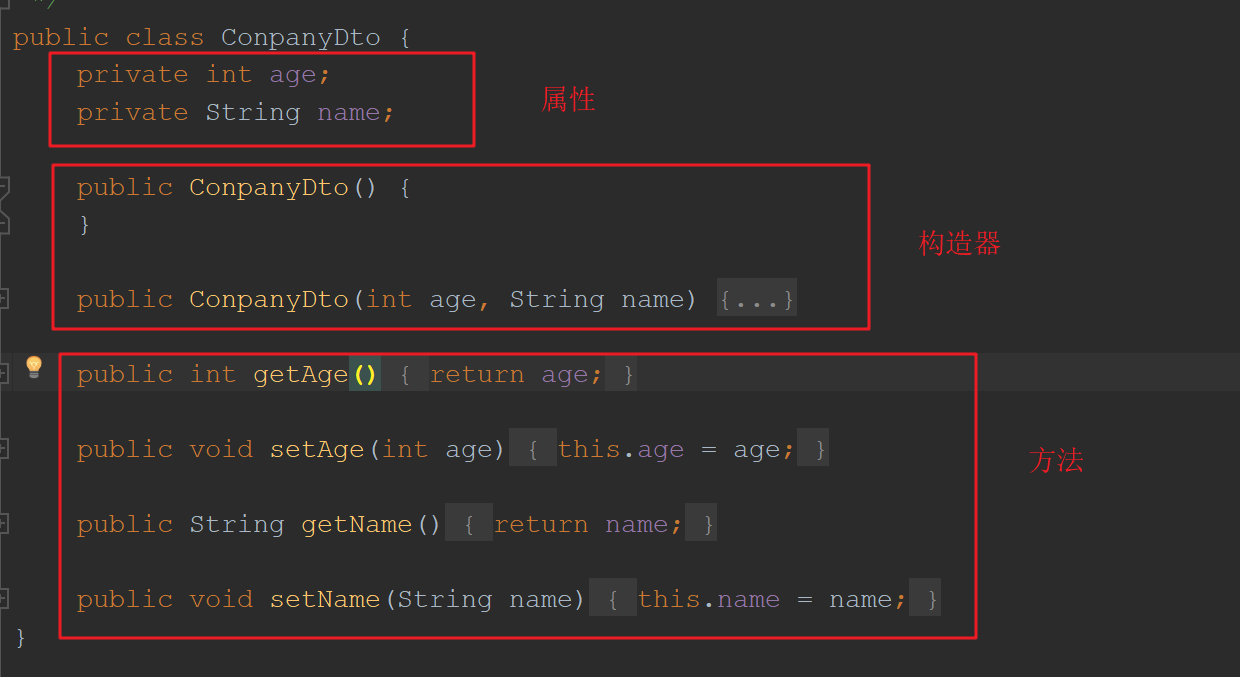Click 'int' return type of getAge
Image resolution: width=1240 pixels, height=677 pixels.
coord(213,374)
